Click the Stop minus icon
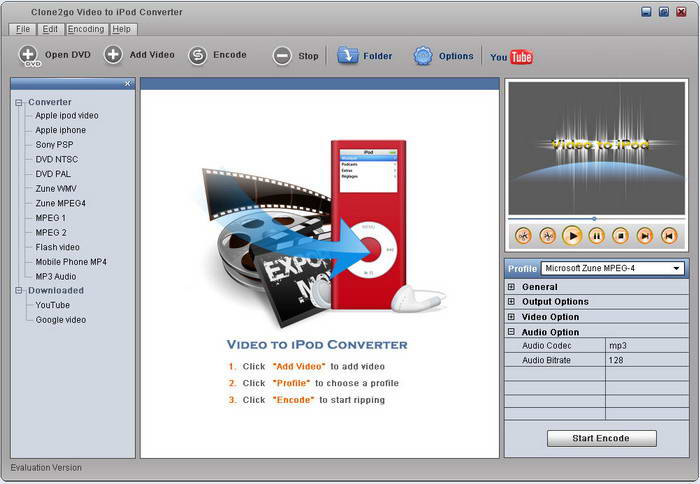700x484 pixels. click(x=282, y=56)
